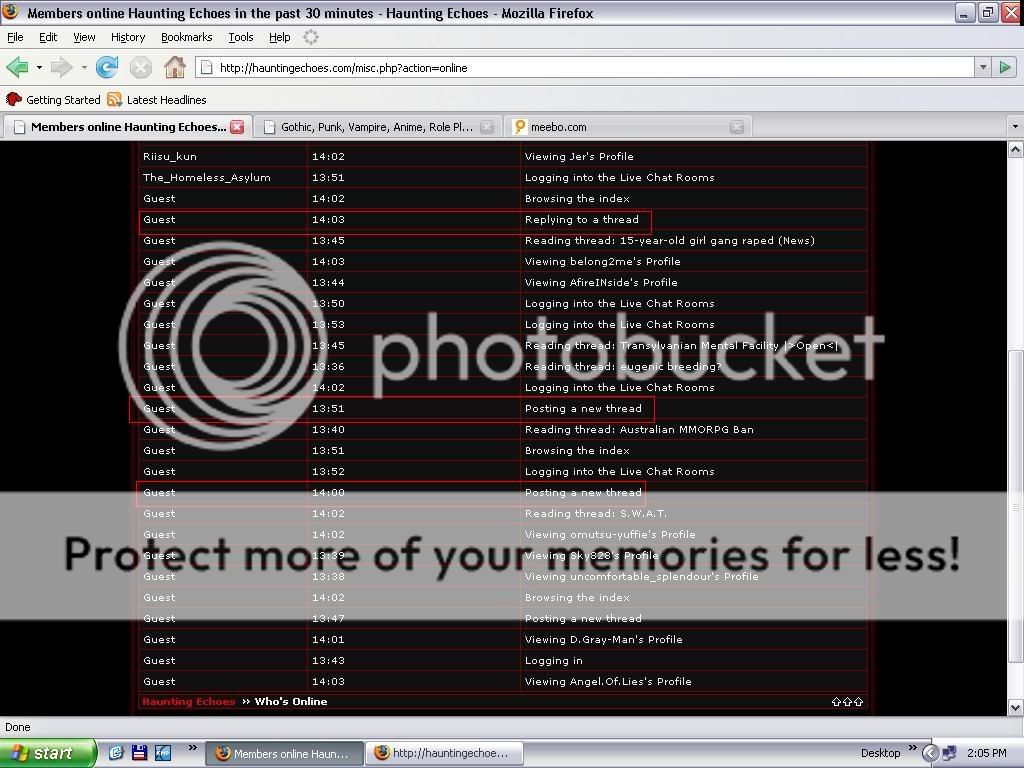Open the back history dropdown arrow
The height and width of the screenshot is (768, 1024).
pyautogui.click(x=39, y=68)
